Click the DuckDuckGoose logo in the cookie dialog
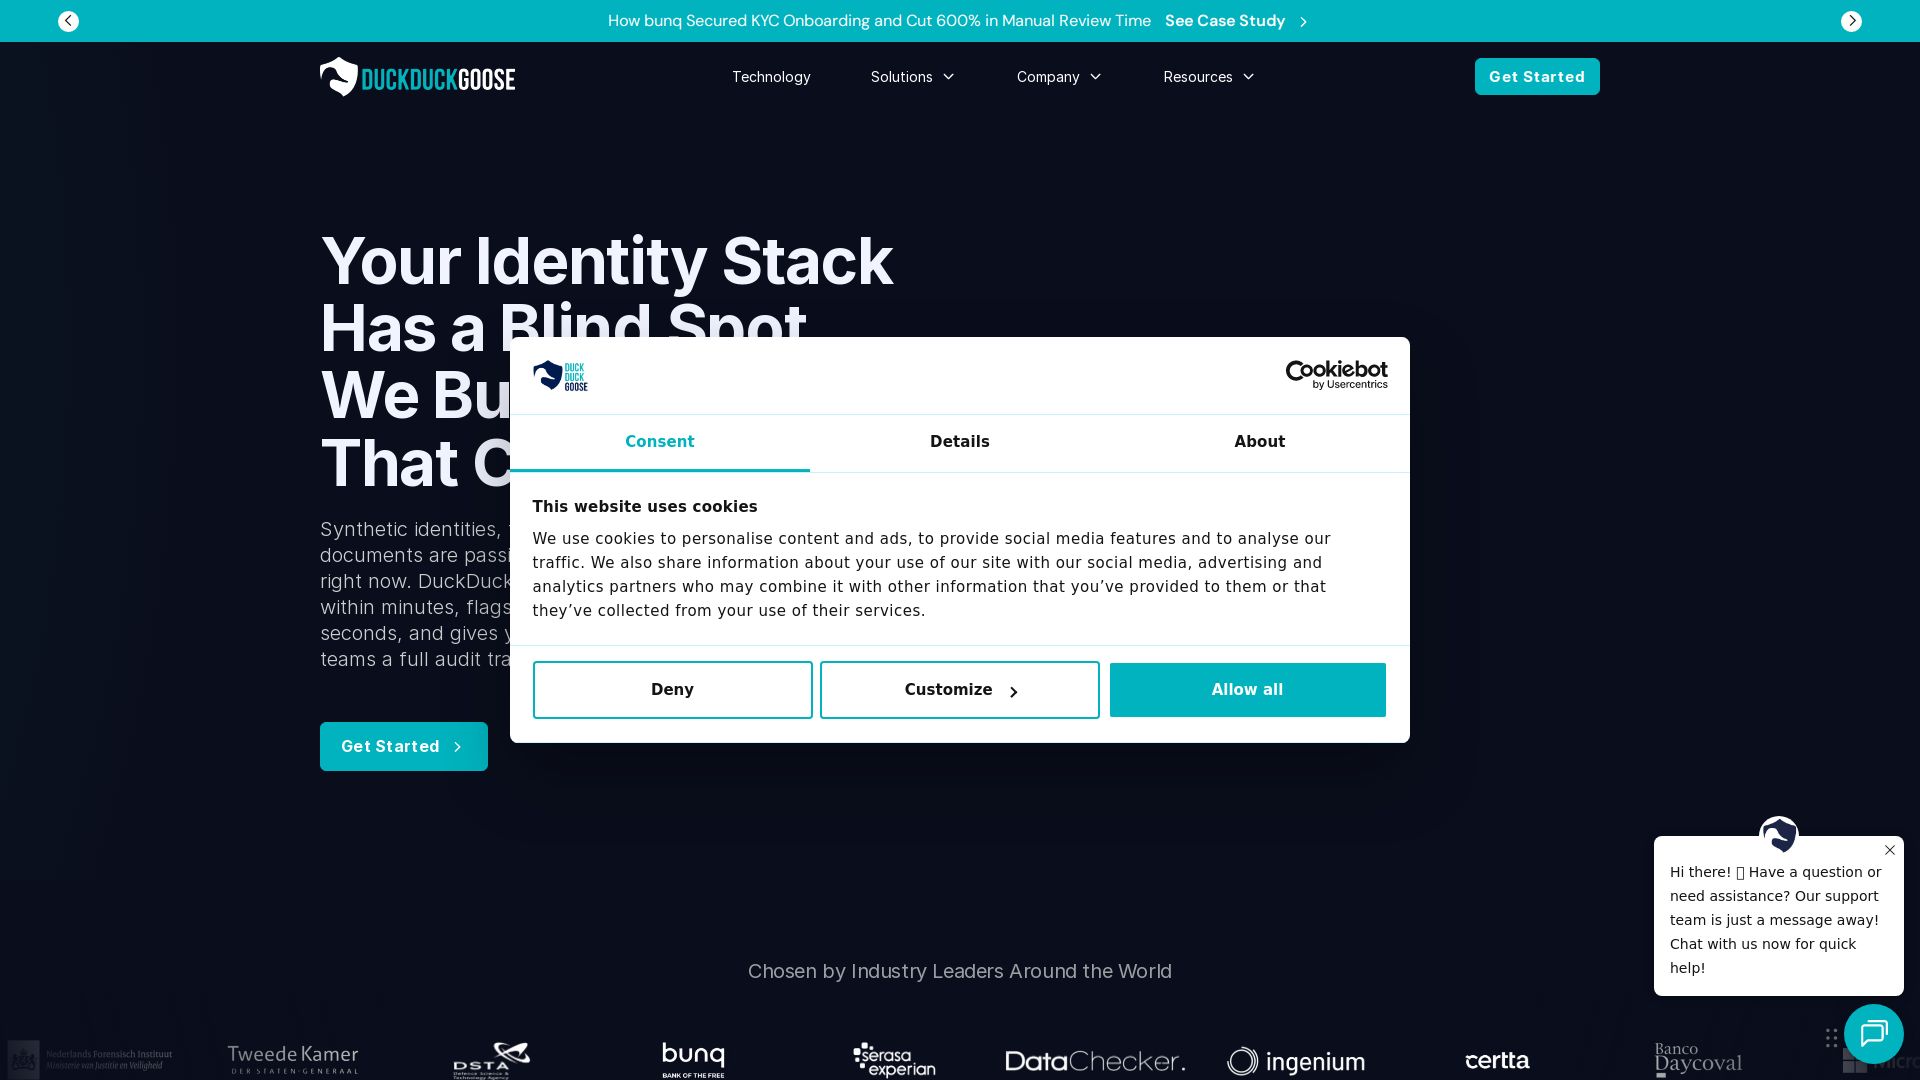Viewport: 1920px width, 1080px height. 560,376
